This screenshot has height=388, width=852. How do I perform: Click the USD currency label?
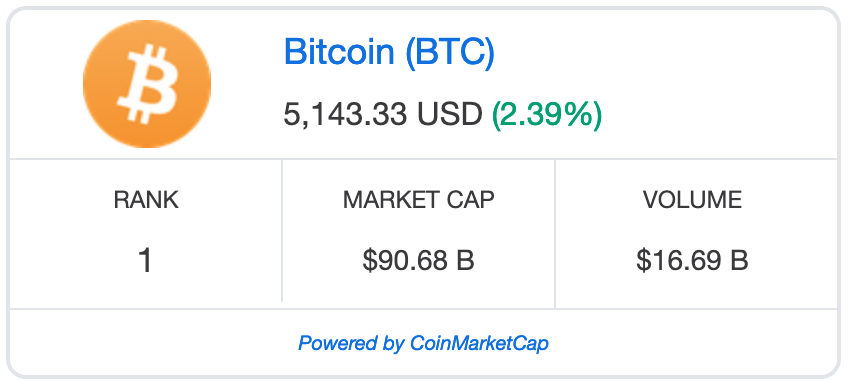[x=449, y=115]
